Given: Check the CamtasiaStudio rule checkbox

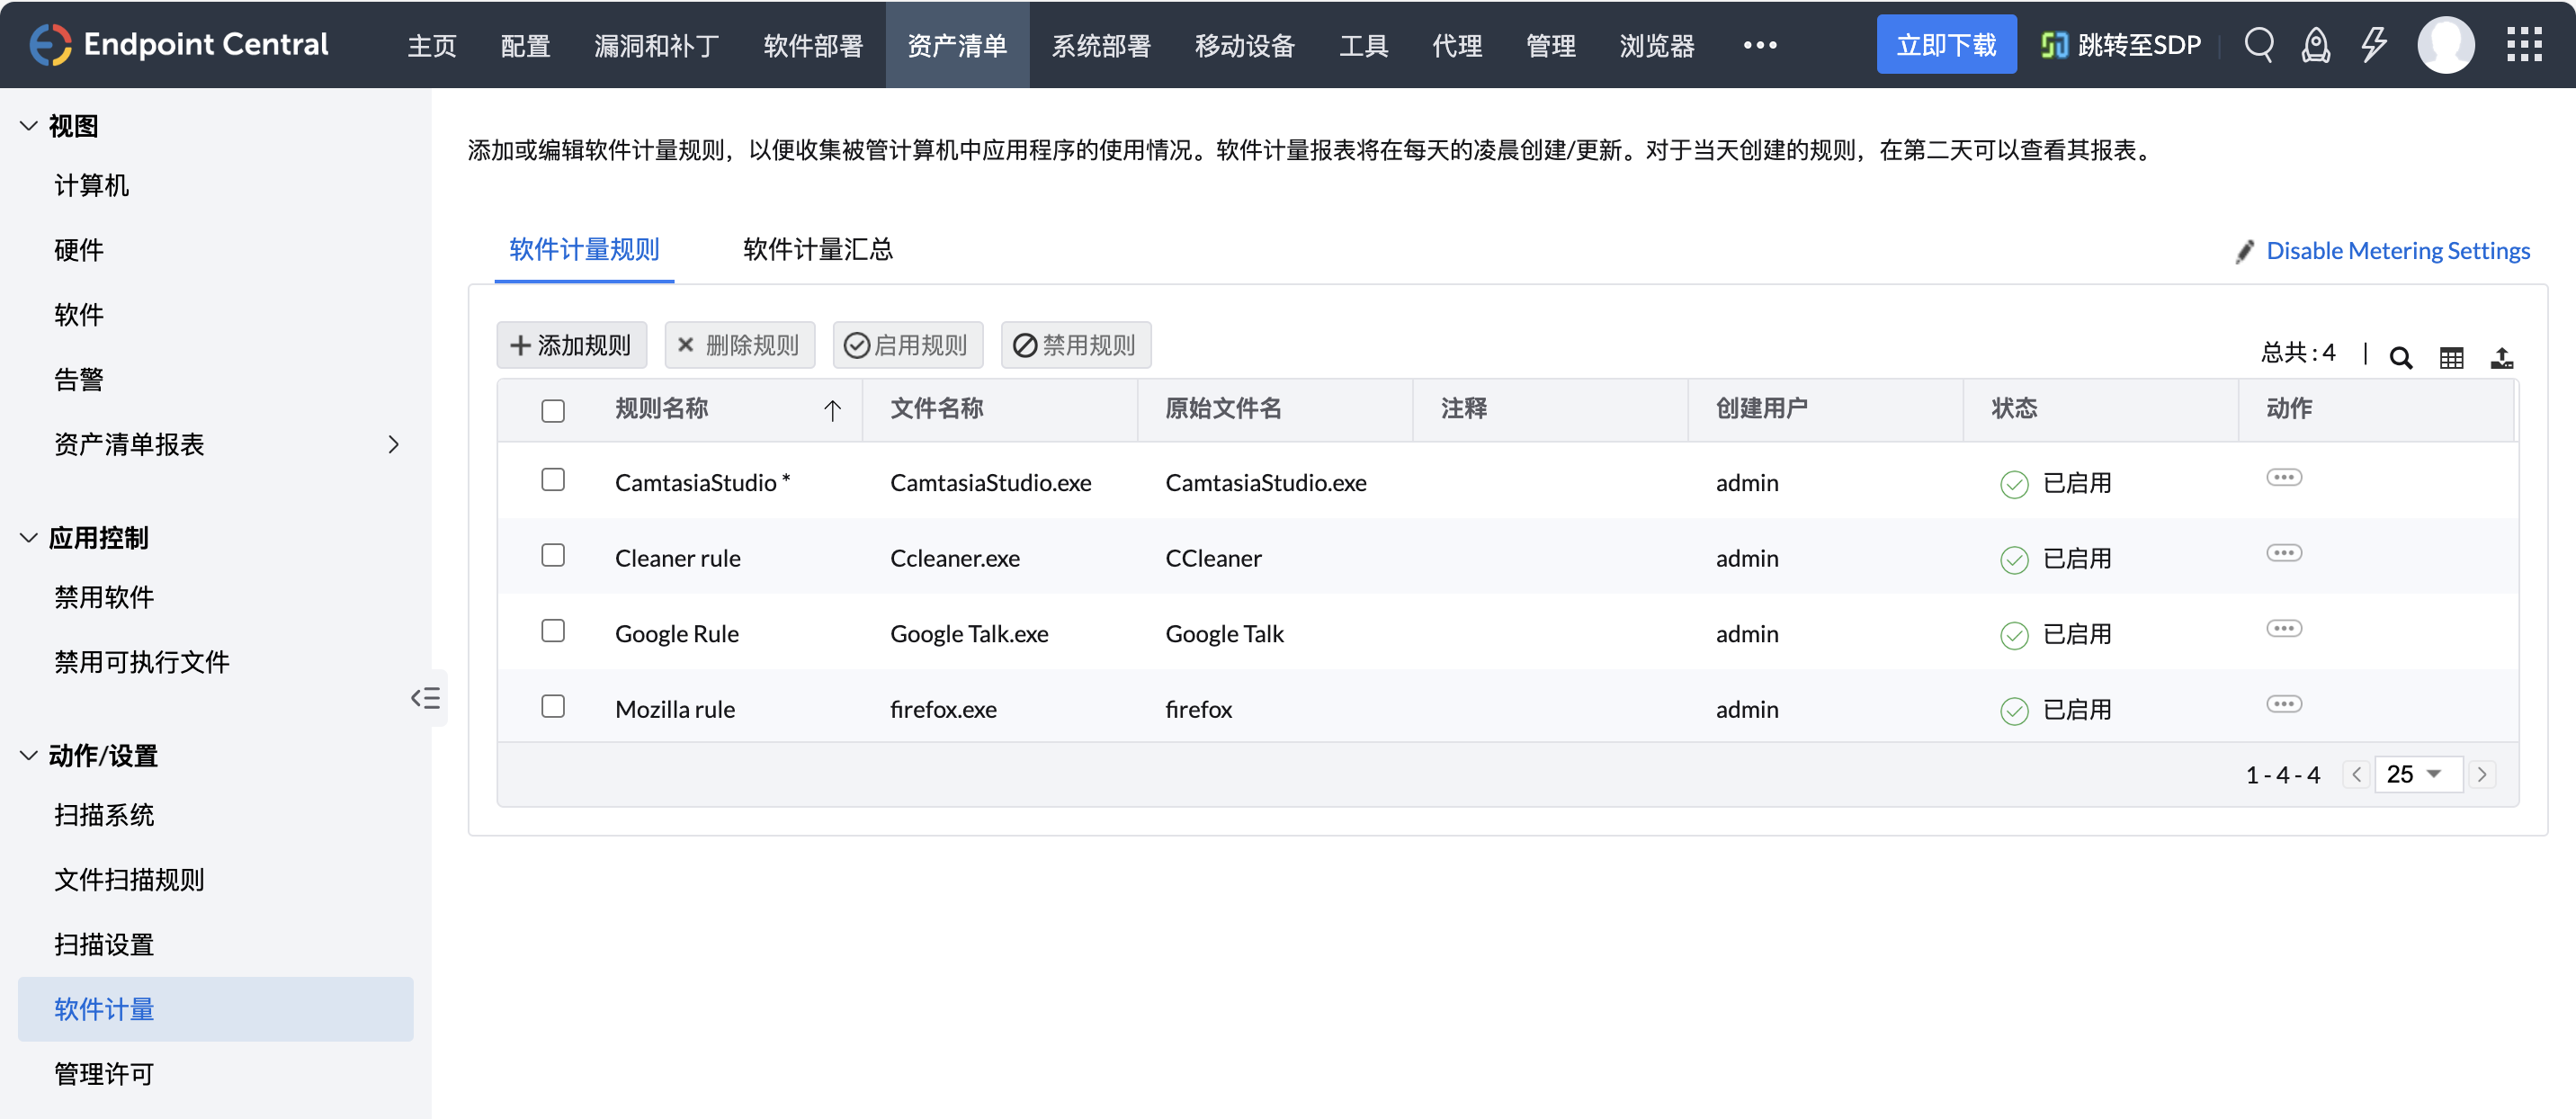Looking at the screenshot, I should point(553,479).
